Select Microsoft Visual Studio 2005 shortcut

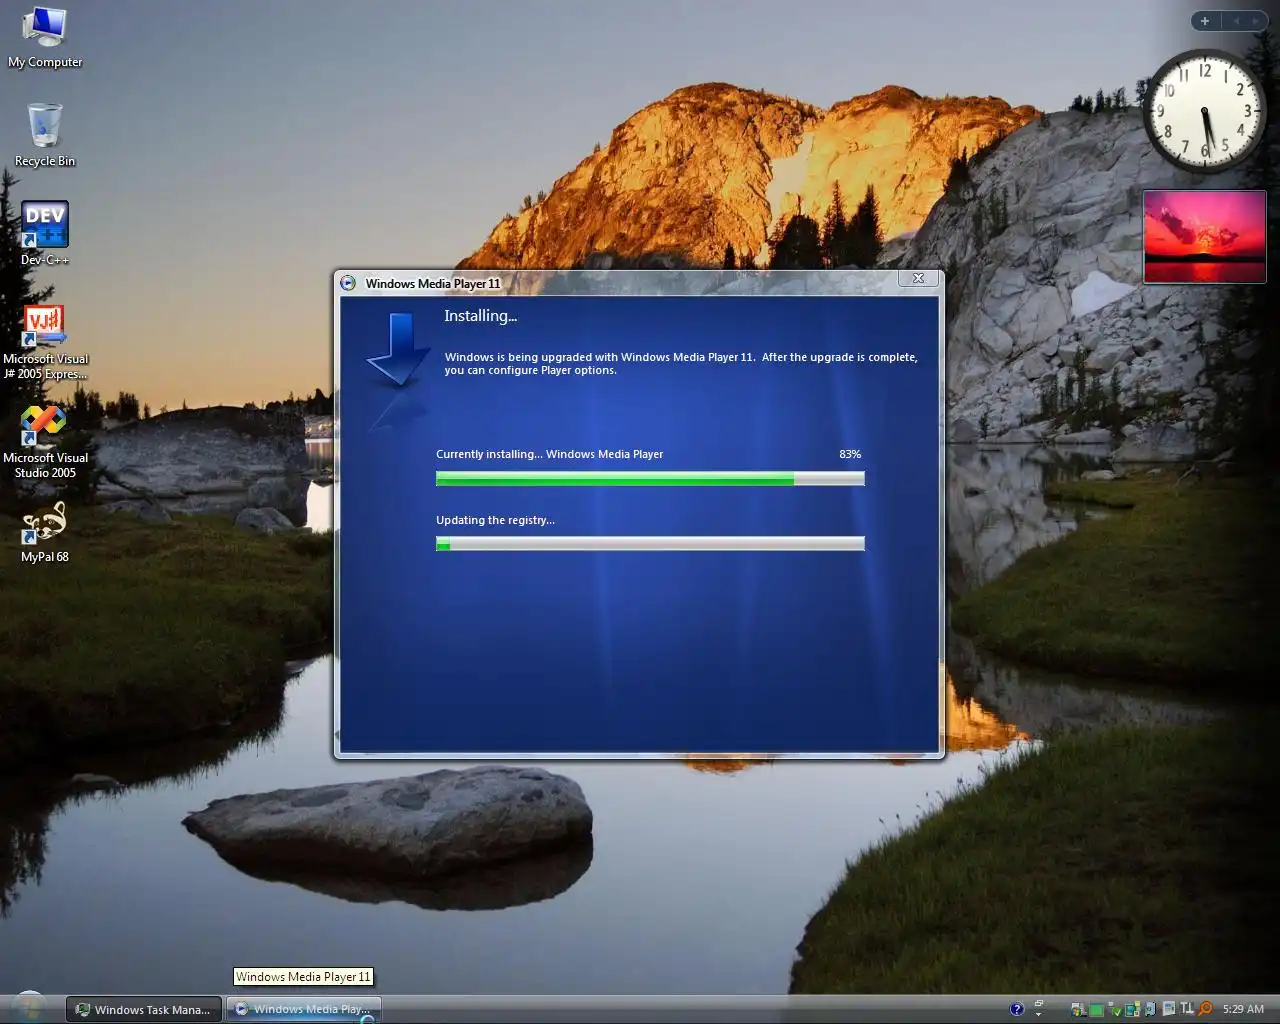45,442
